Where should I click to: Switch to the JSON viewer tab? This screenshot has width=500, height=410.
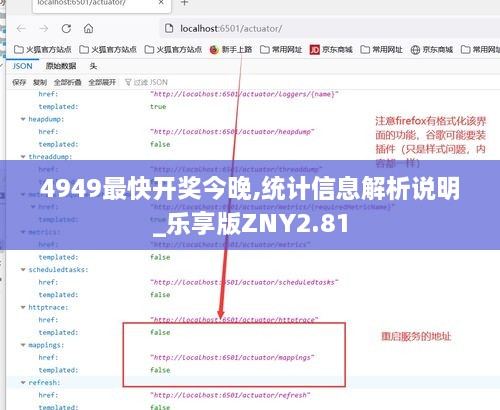coord(22,66)
